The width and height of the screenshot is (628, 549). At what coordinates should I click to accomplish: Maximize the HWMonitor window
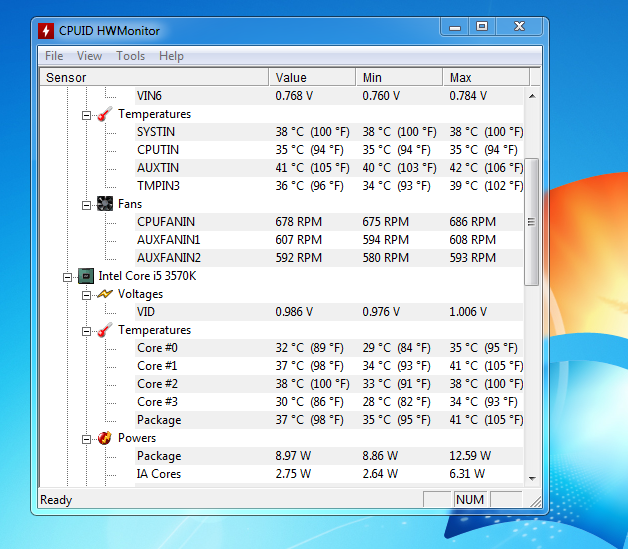coord(482,27)
